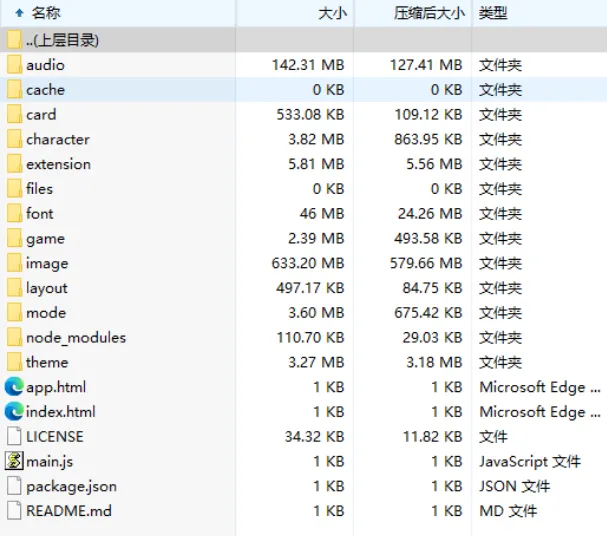Select the parent directory folder icon
The width and height of the screenshot is (607, 536).
coord(14,40)
